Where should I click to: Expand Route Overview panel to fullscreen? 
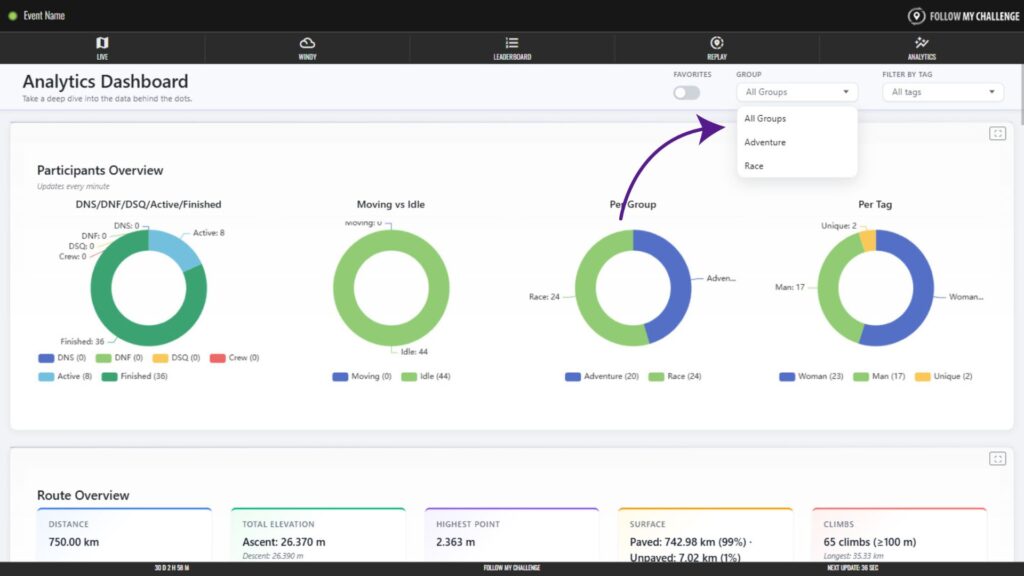click(x=997, y=458)
